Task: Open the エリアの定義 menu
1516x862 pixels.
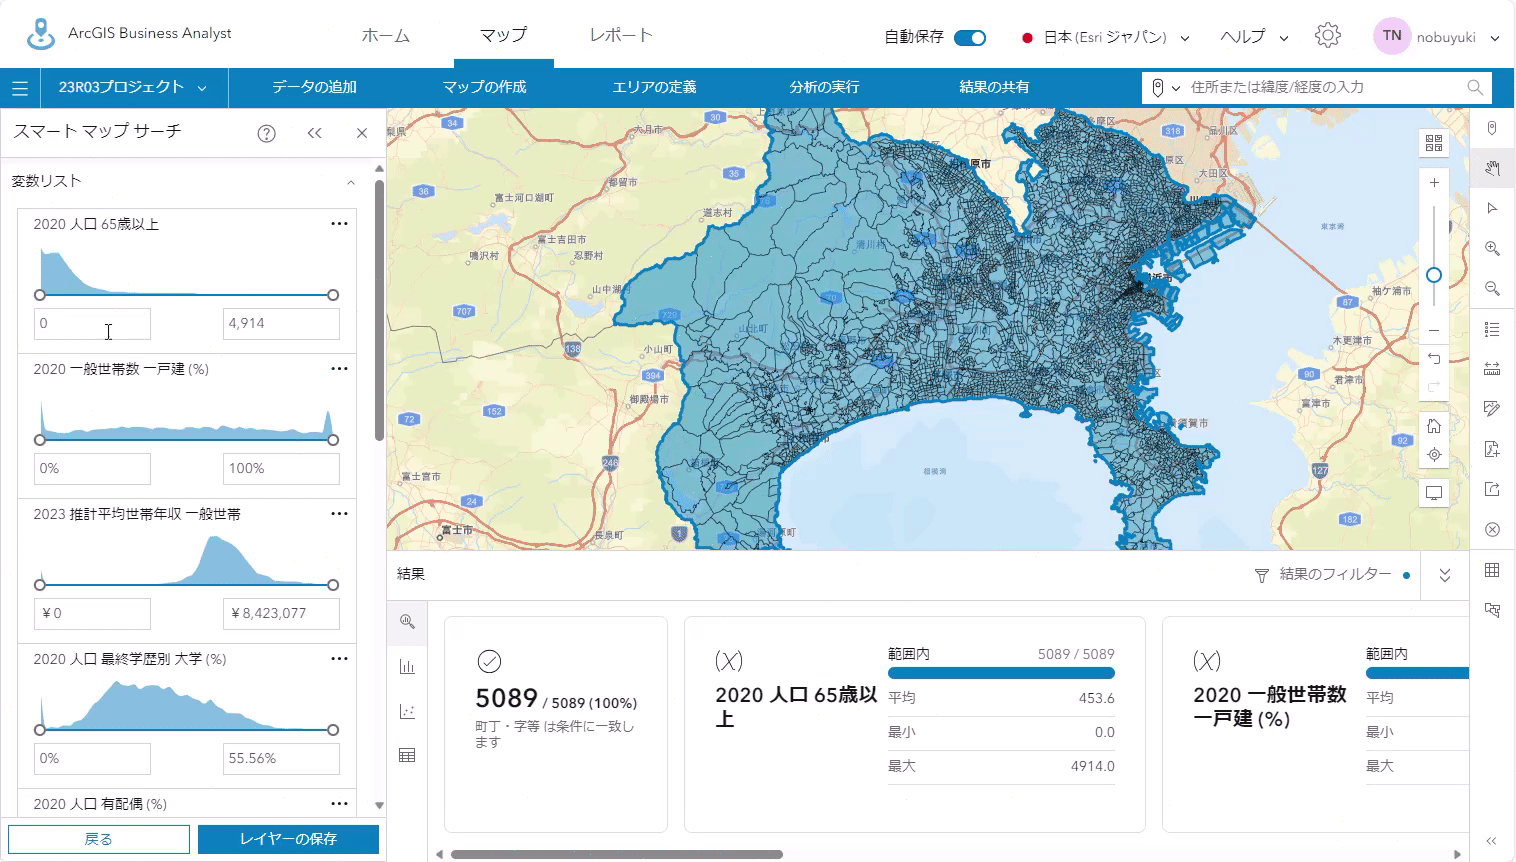Action: click(654, 88)
